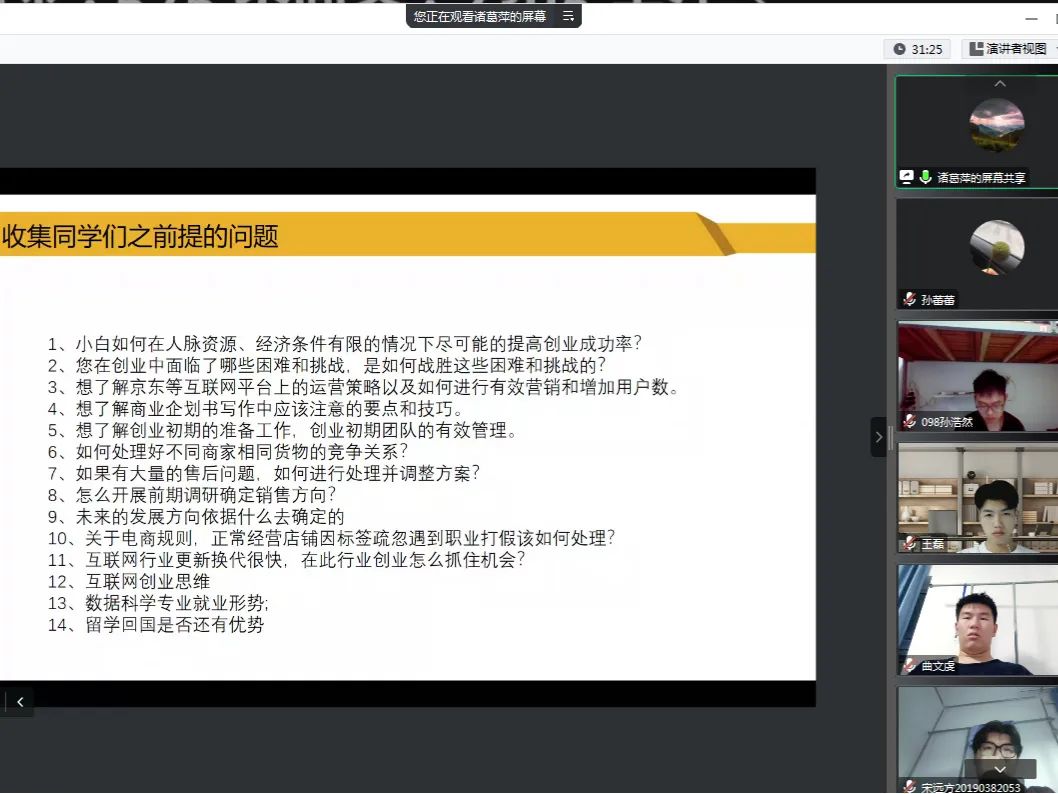Screen dimensions: 1058x794
Task: Open the screen-viewing options menu icon
Action: pyautogui.click(x=568, y=16)
